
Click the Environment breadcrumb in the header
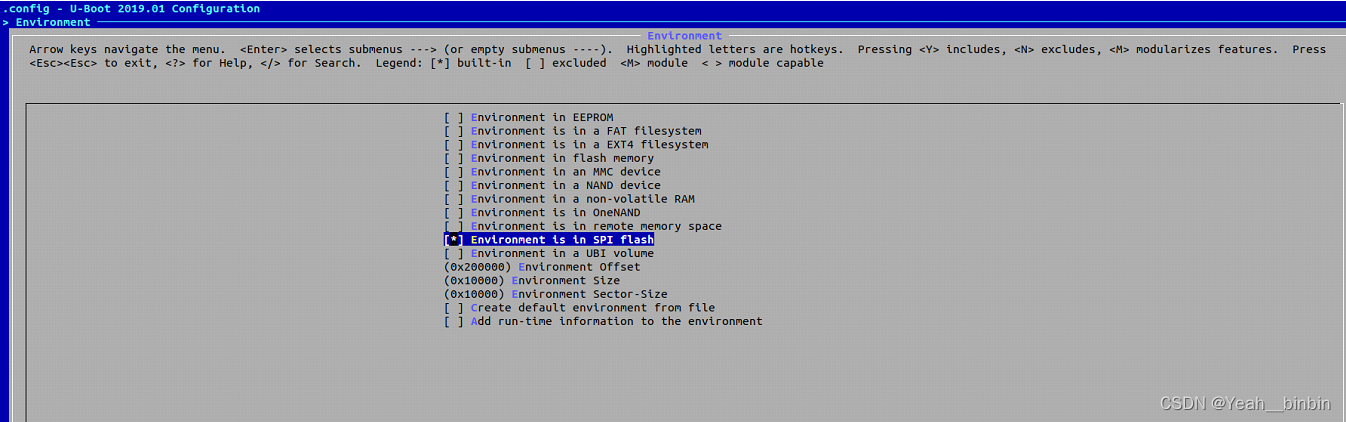click(53, 22)
